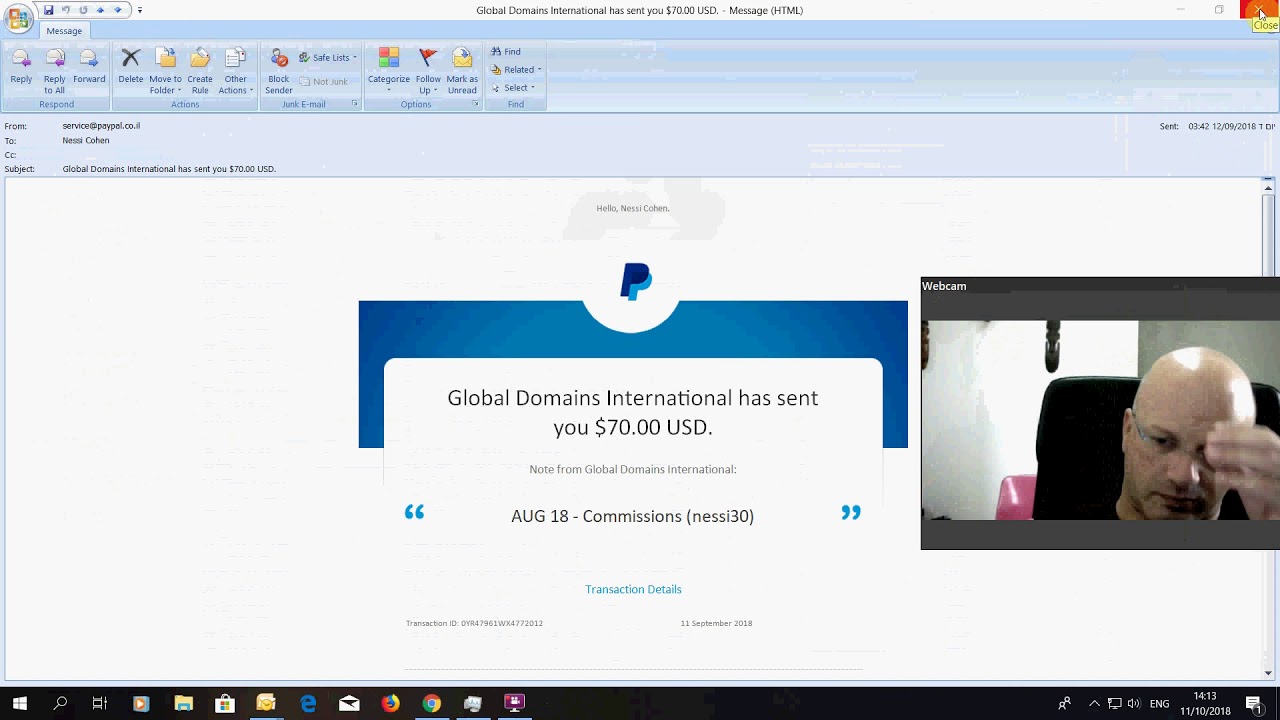Click the PayPal logo in the email
Screen dimensions: 1280x720
(x=636, y=281)
